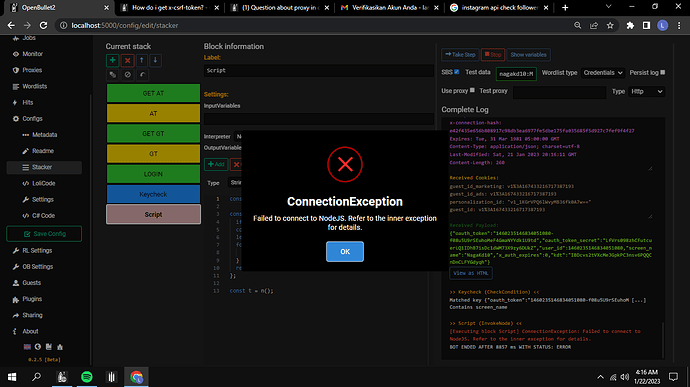This screenshot has width=690, height=387.
Task: Click View as HTML in the log
Action: coord(471,273)
